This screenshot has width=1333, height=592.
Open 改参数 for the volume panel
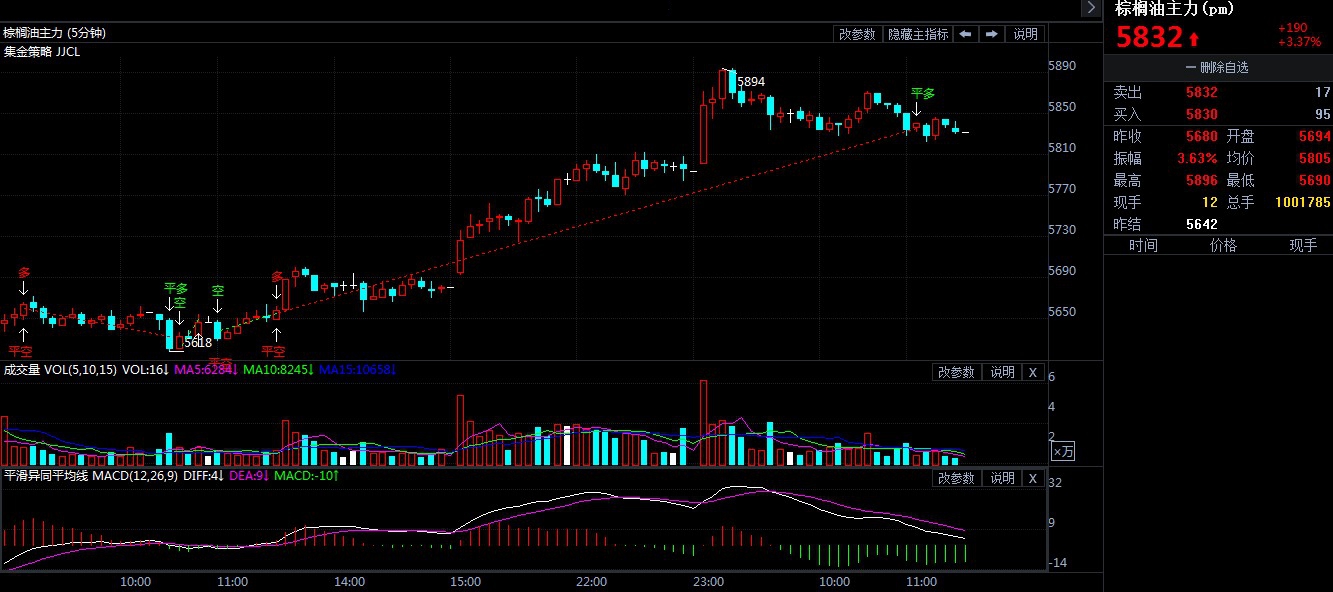coord(956,372)
